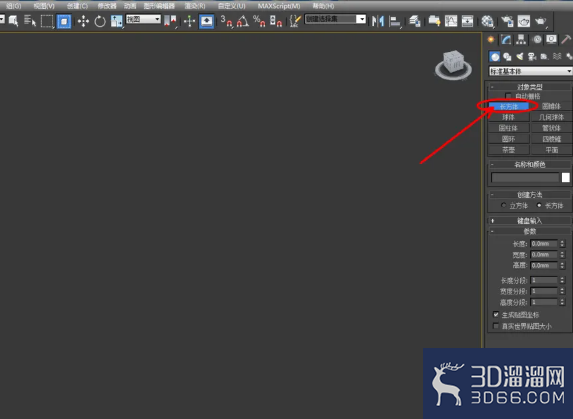Toggle the Angle Snap button
The width and height of the screenshot is (573, 419).
click(x=243, y=21)
